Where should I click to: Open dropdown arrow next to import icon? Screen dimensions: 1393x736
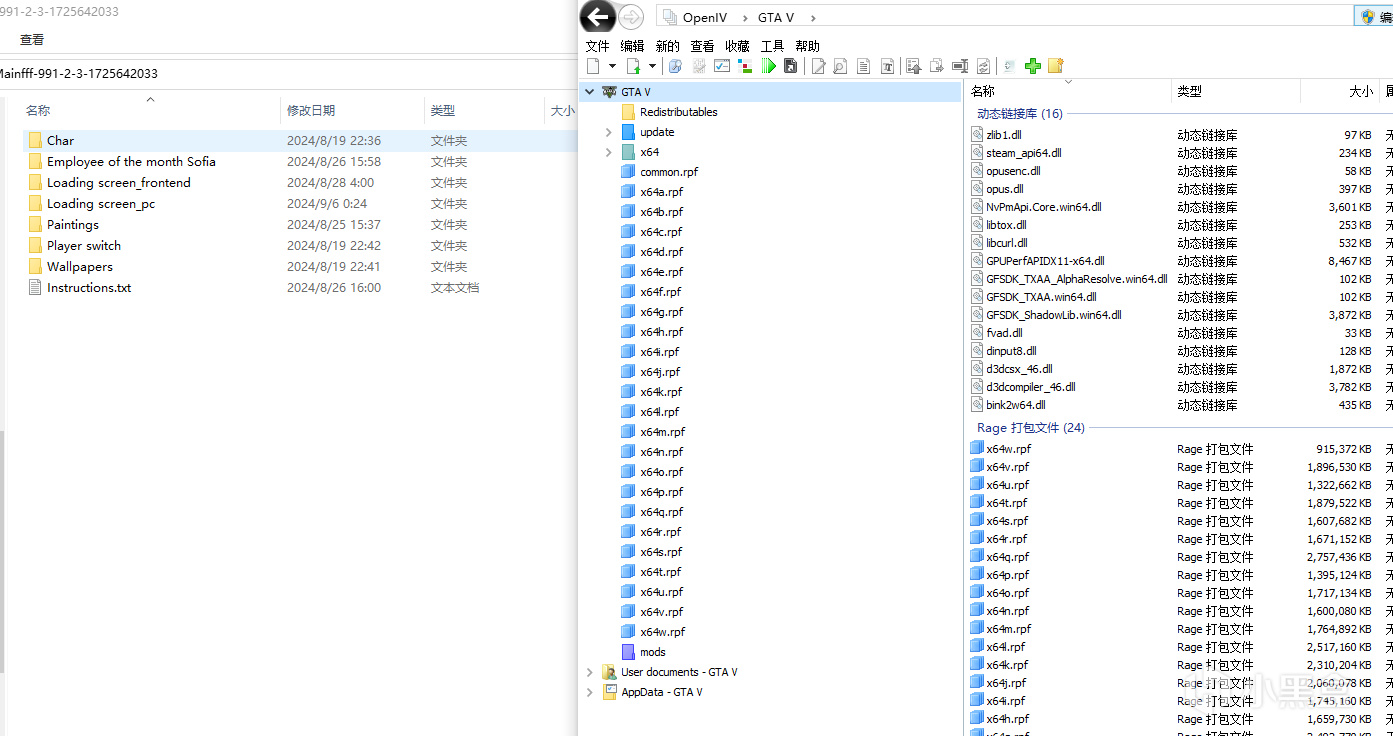[653, 66]
